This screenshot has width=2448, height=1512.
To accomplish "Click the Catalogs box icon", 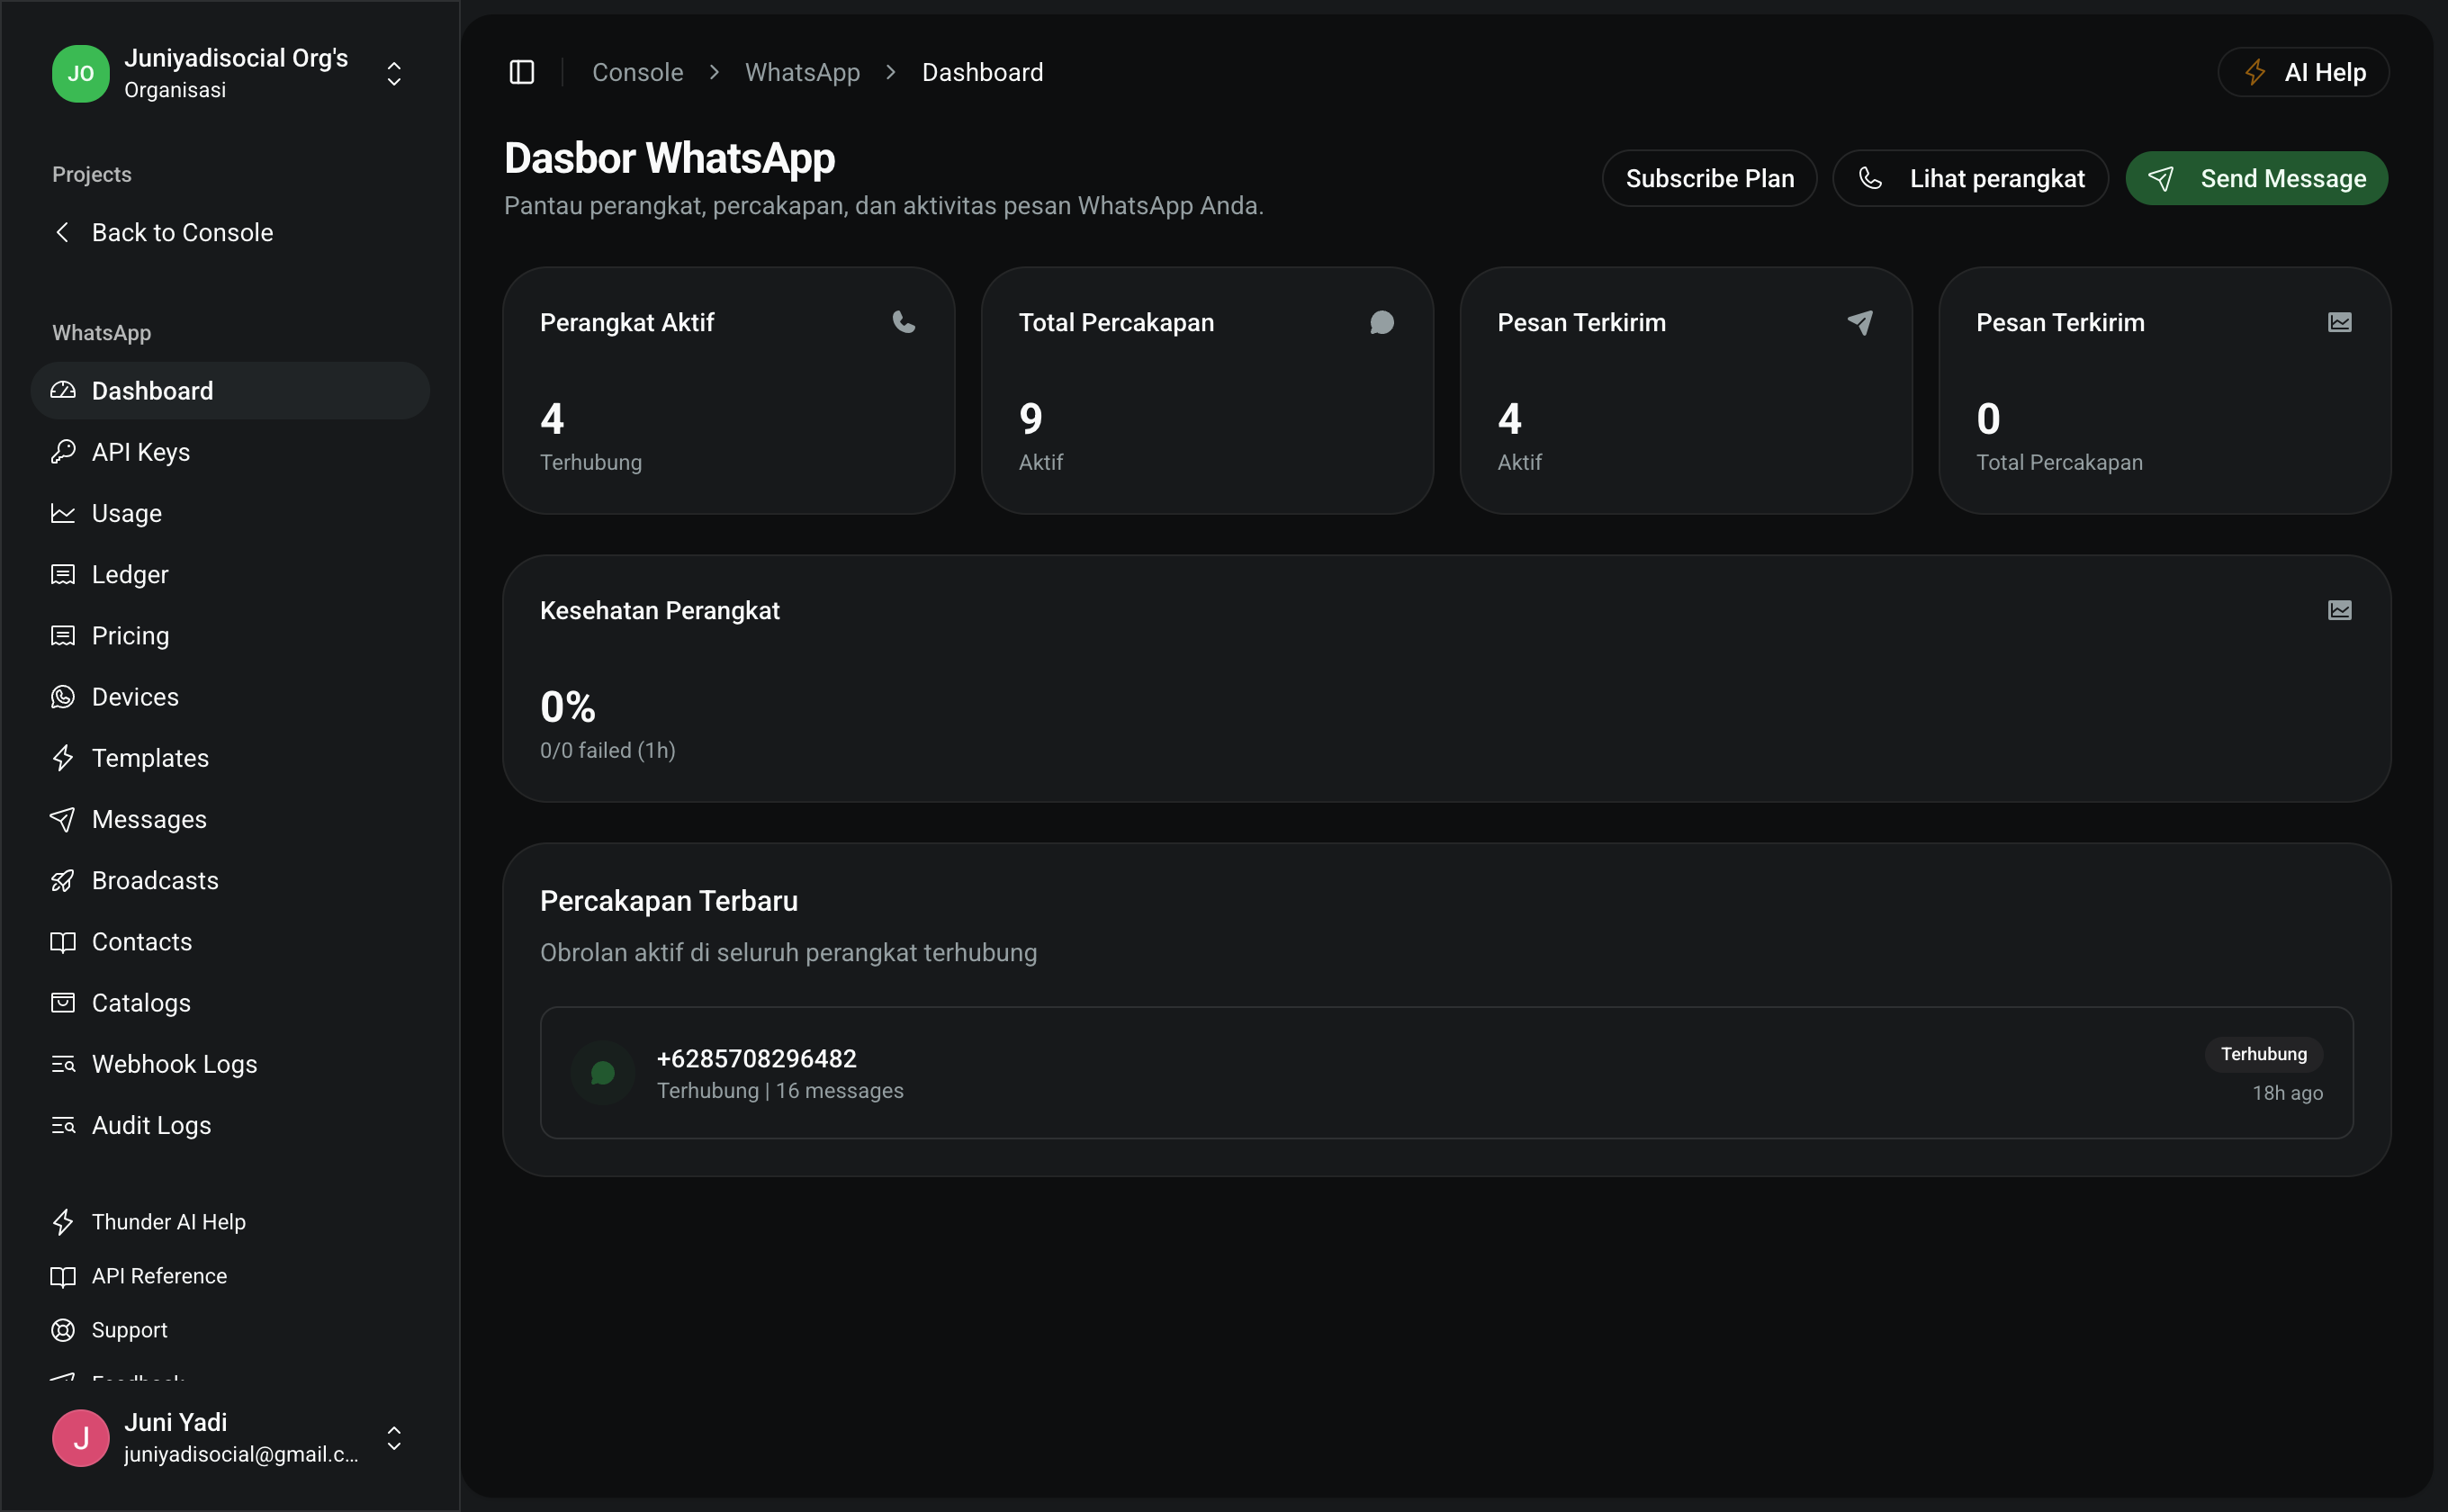I will pyautogui.click(x=63, y=1003).
